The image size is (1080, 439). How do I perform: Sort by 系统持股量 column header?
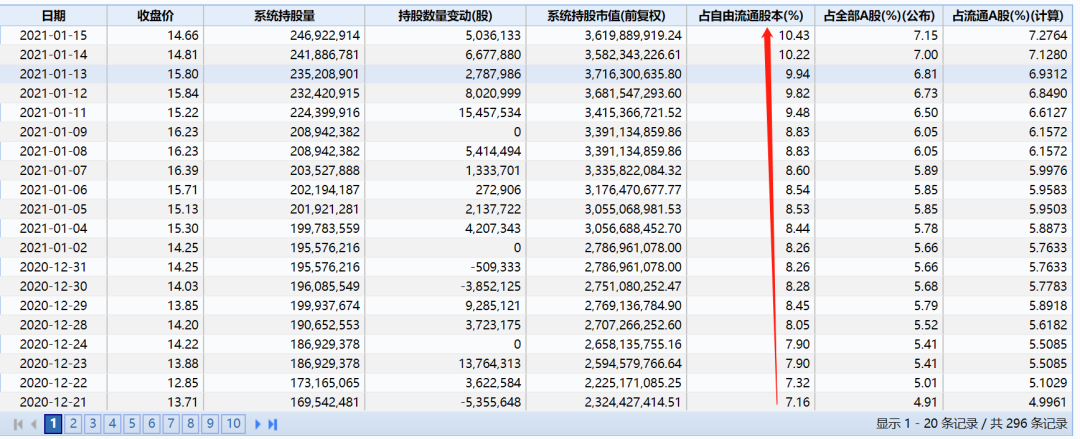coord(284,15)
